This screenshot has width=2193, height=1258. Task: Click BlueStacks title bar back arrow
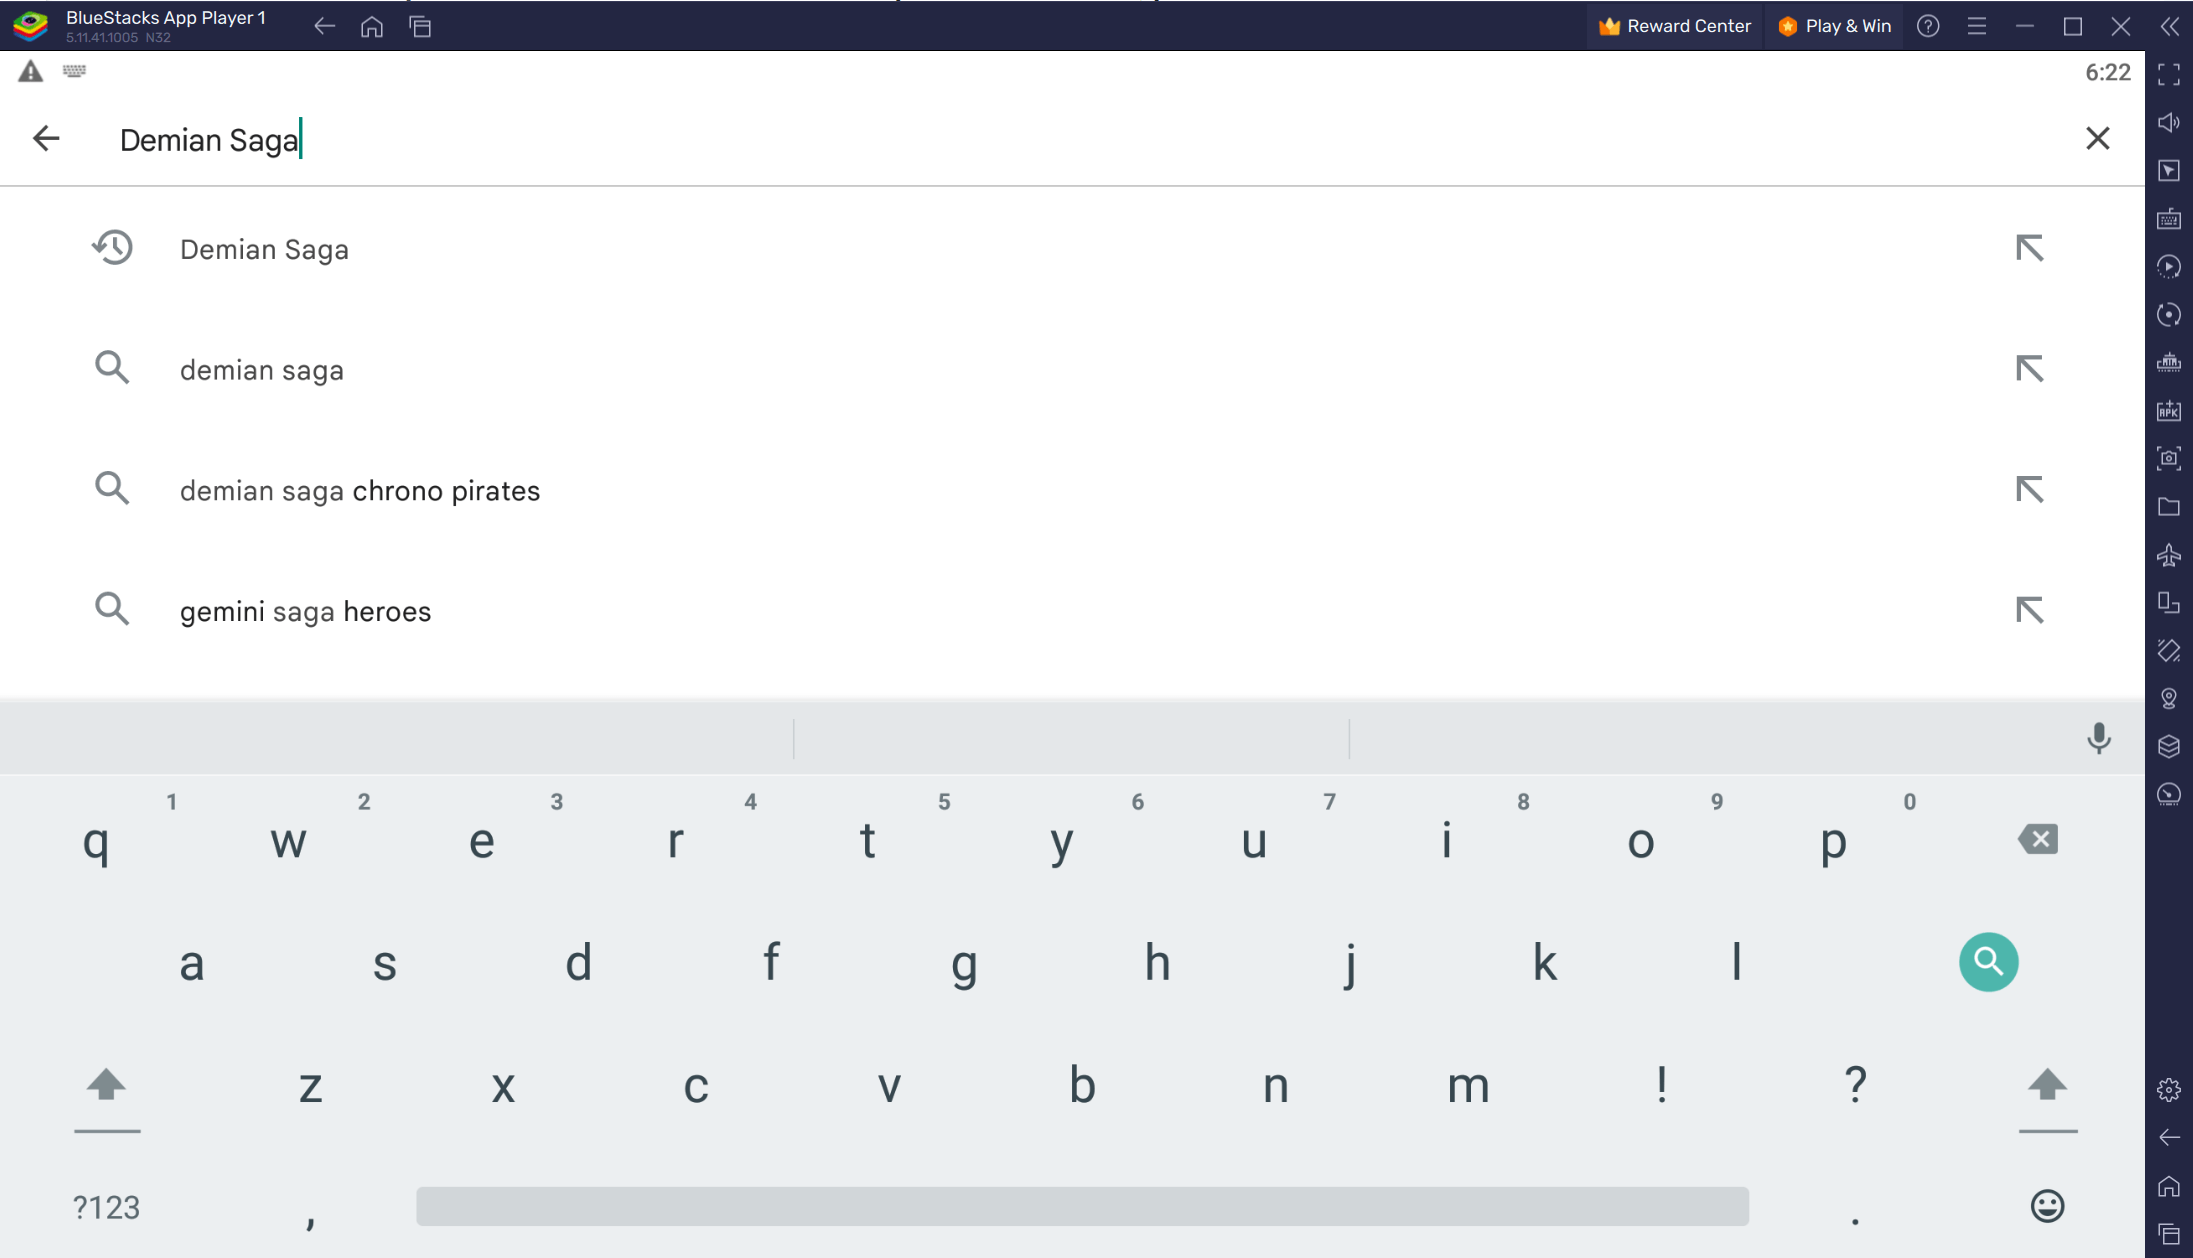point(324,27)
